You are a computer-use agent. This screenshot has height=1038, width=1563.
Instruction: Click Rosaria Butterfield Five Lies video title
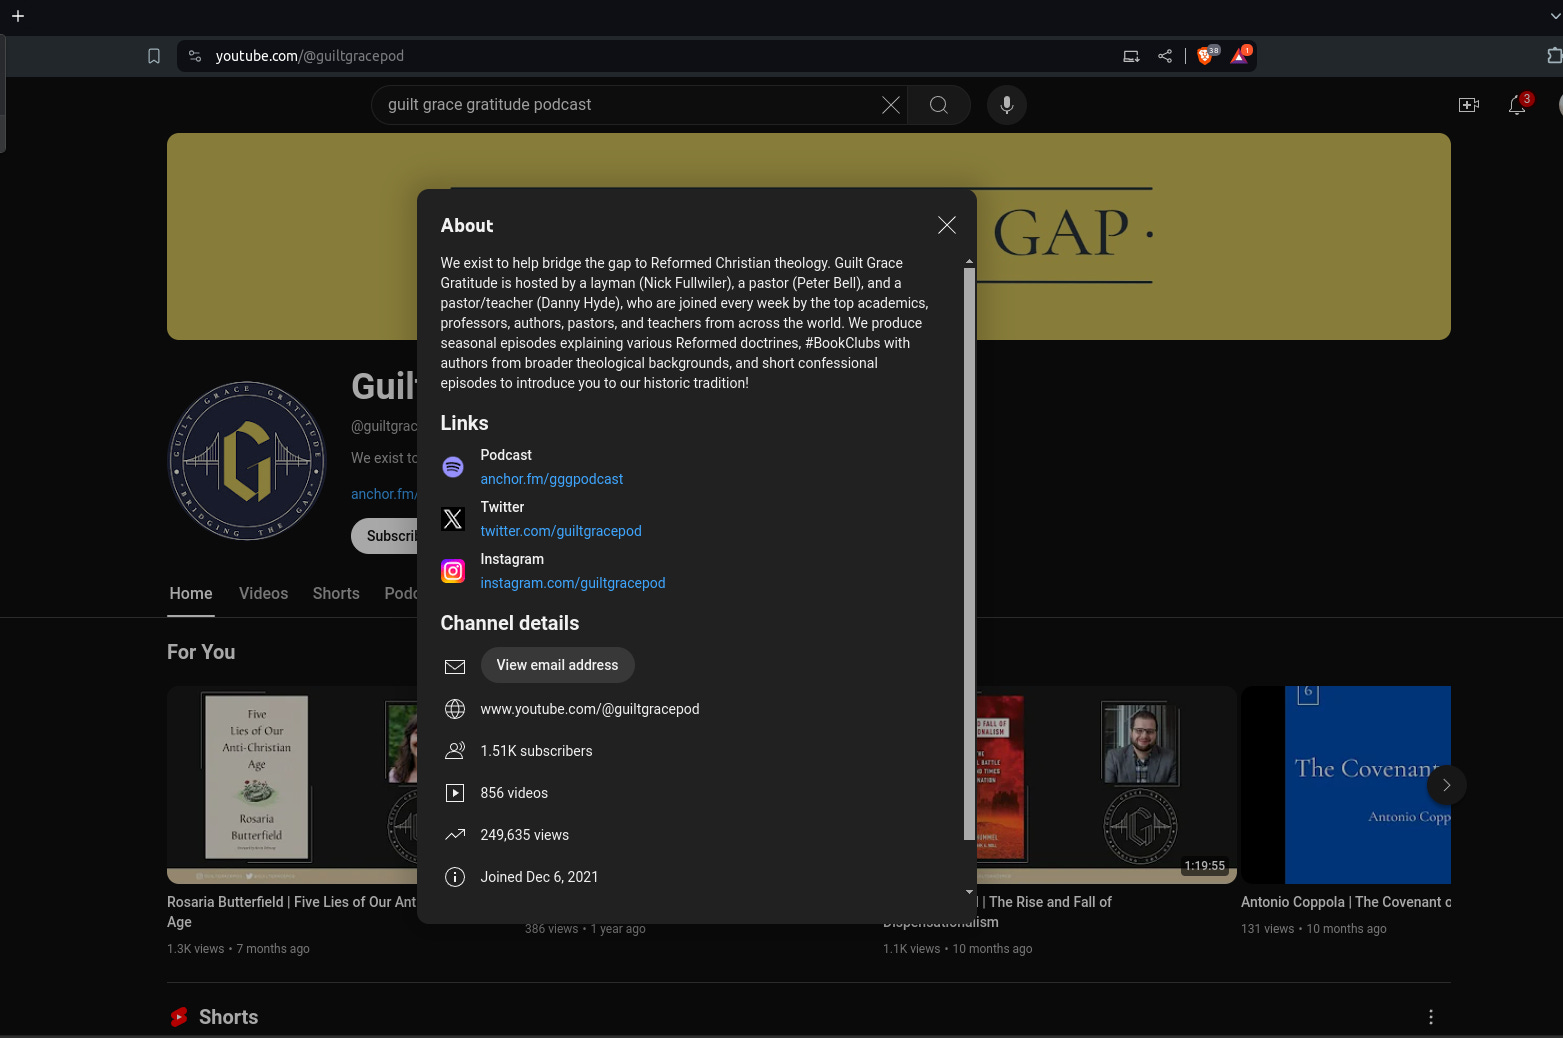[291, 912]
